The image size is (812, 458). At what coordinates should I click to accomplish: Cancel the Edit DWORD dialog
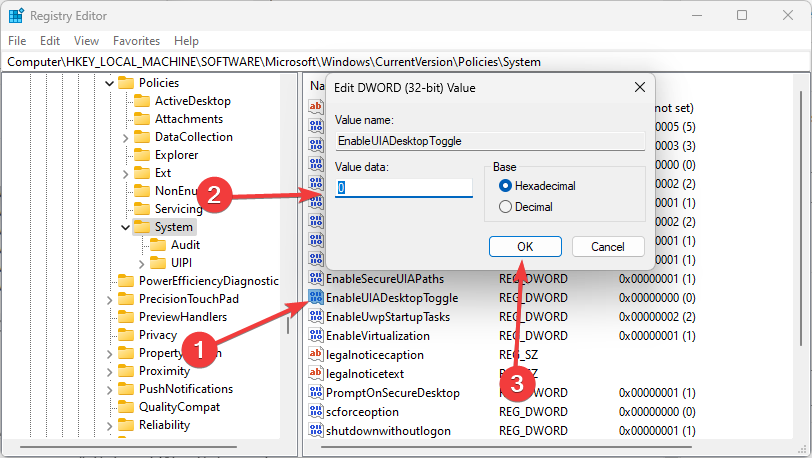pos(608,247)
